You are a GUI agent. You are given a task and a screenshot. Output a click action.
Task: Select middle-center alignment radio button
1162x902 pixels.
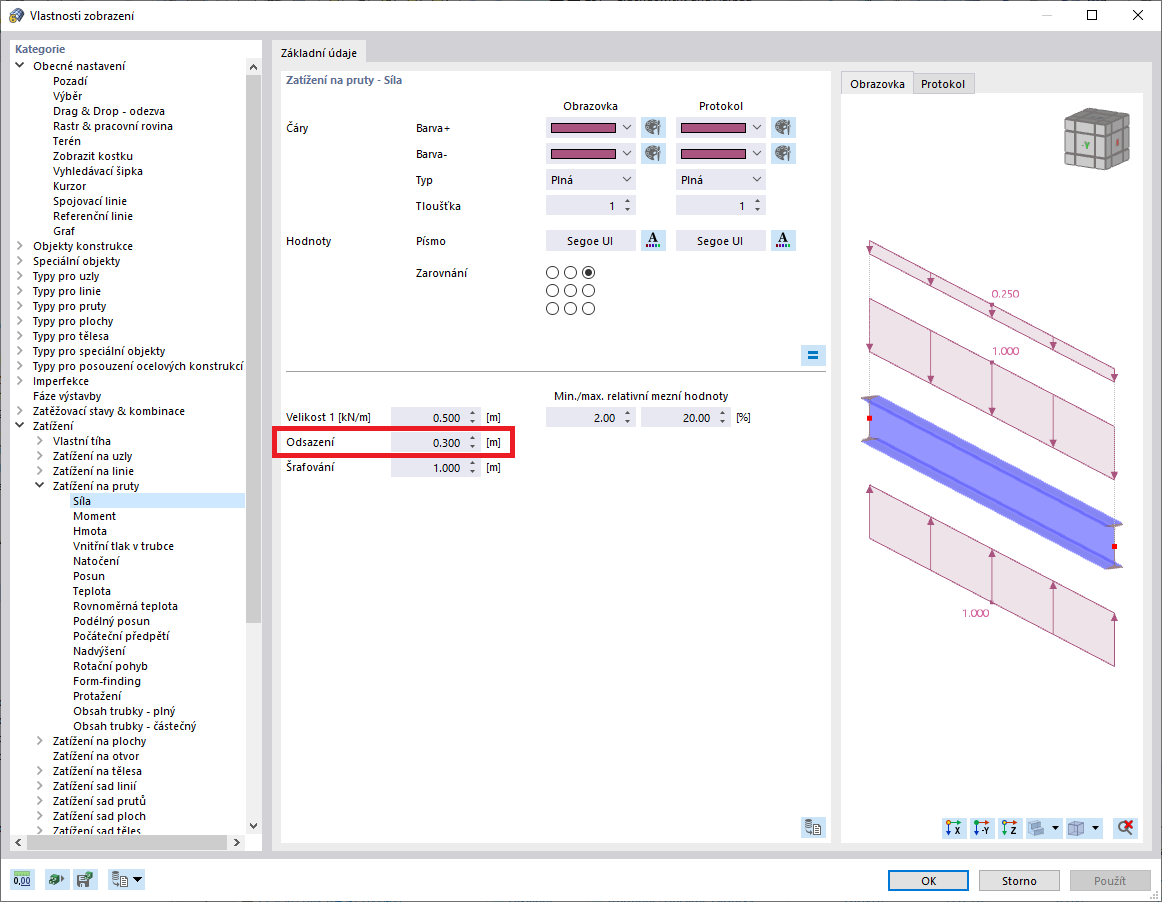tap(570, 291)
